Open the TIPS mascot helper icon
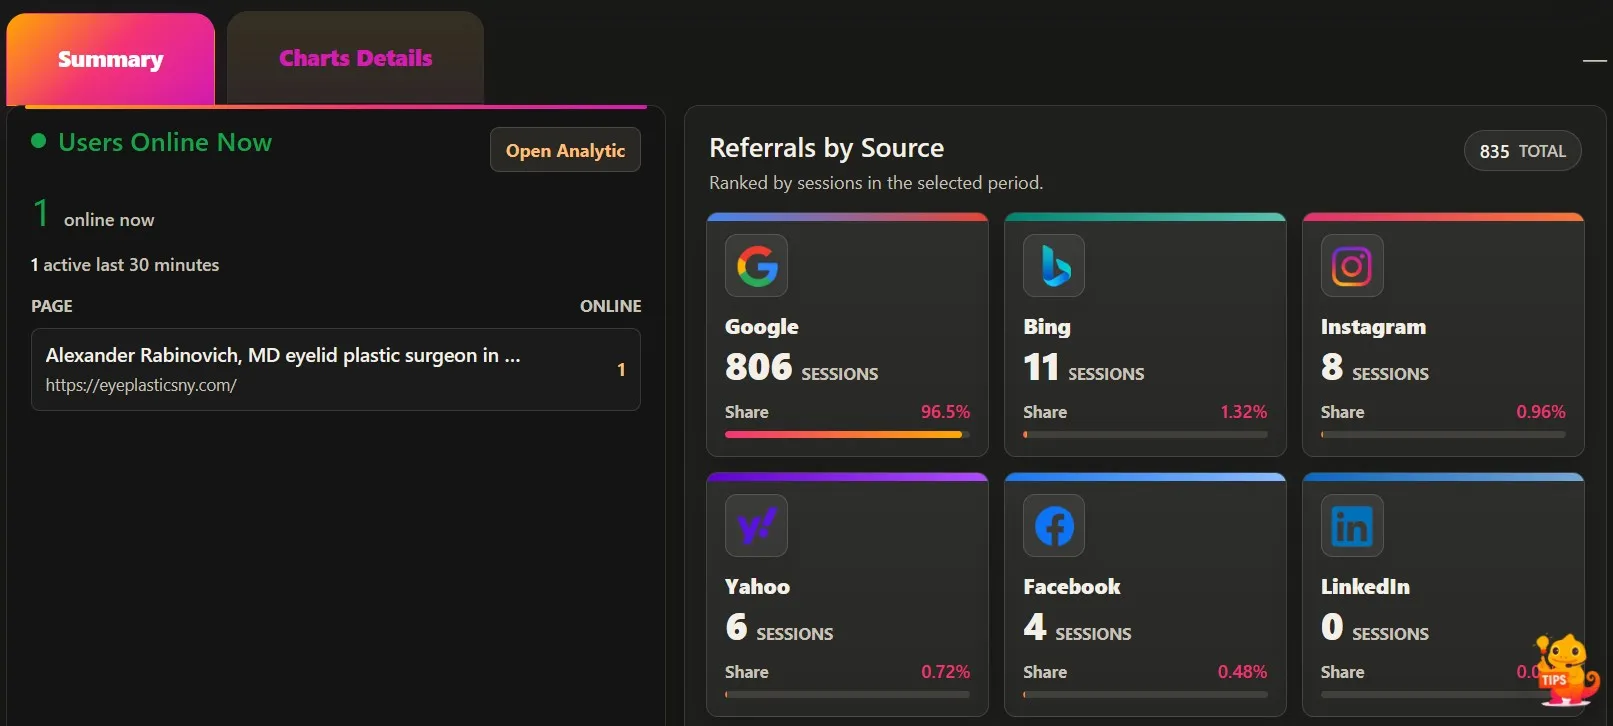Image resolution: width=1613 pixels, height=726 pixels. point(1566,669)
